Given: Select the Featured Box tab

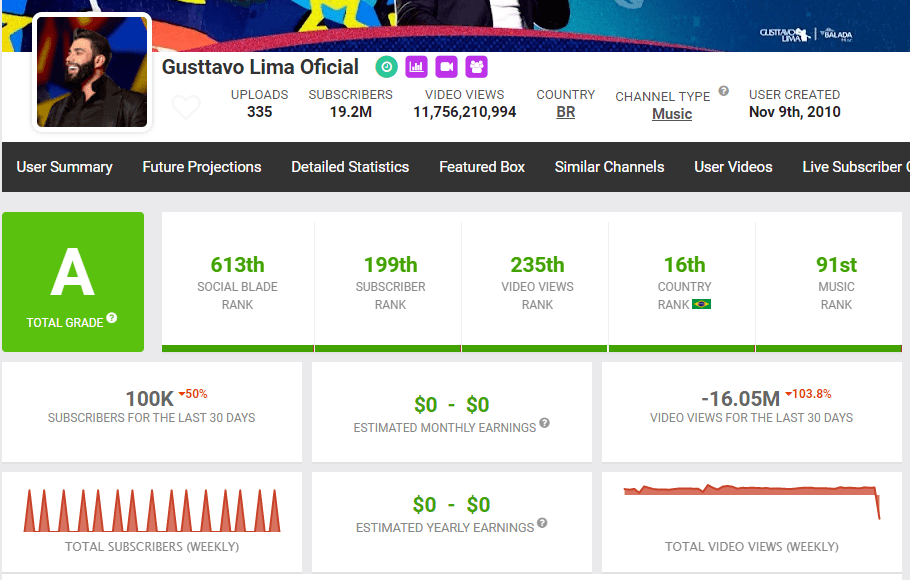Looking at the screenshot, I should pos(482,167).
